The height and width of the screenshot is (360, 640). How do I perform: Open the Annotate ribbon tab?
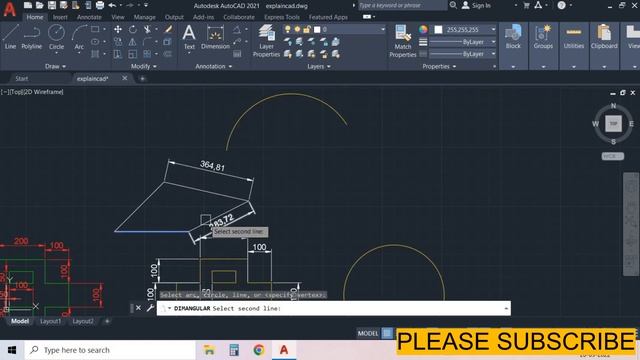pyautogui.click(x=89, y=17)
